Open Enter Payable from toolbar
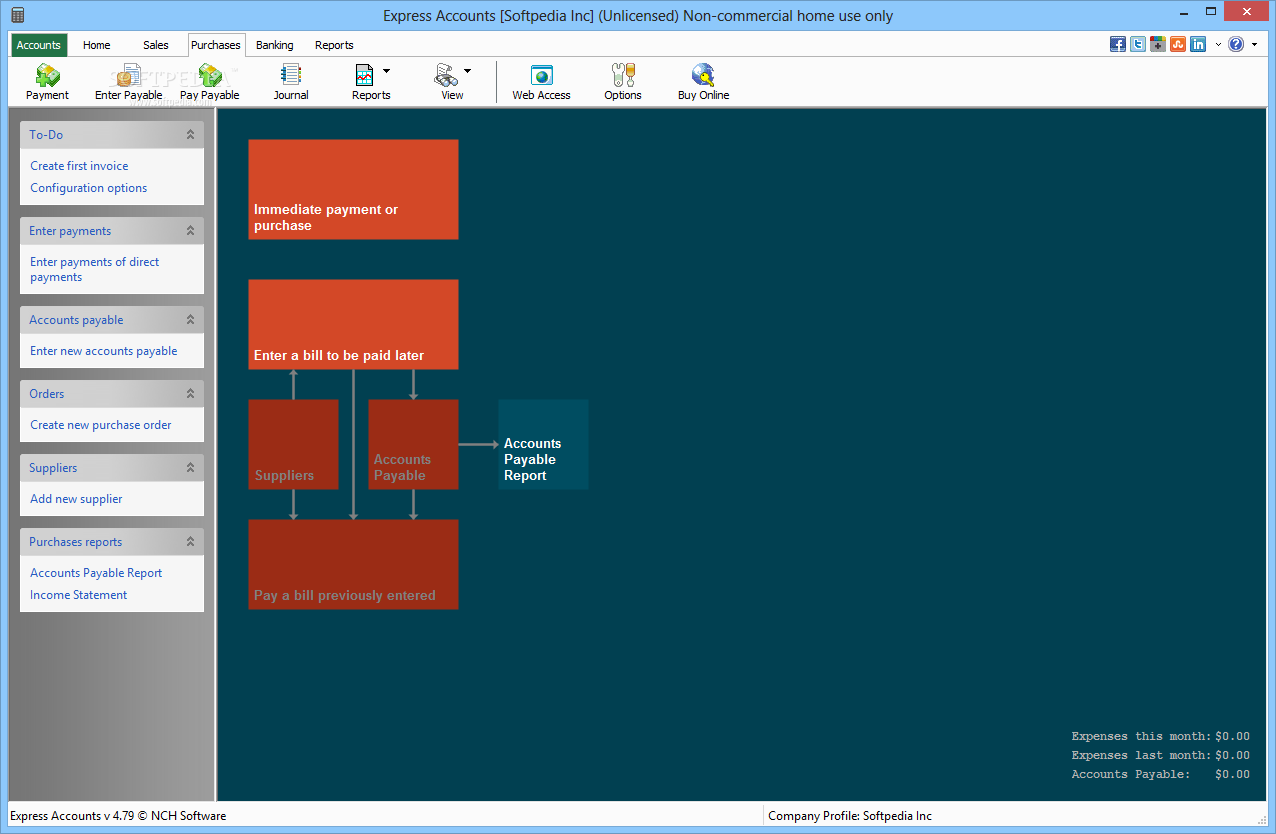 tap(128, 82)
